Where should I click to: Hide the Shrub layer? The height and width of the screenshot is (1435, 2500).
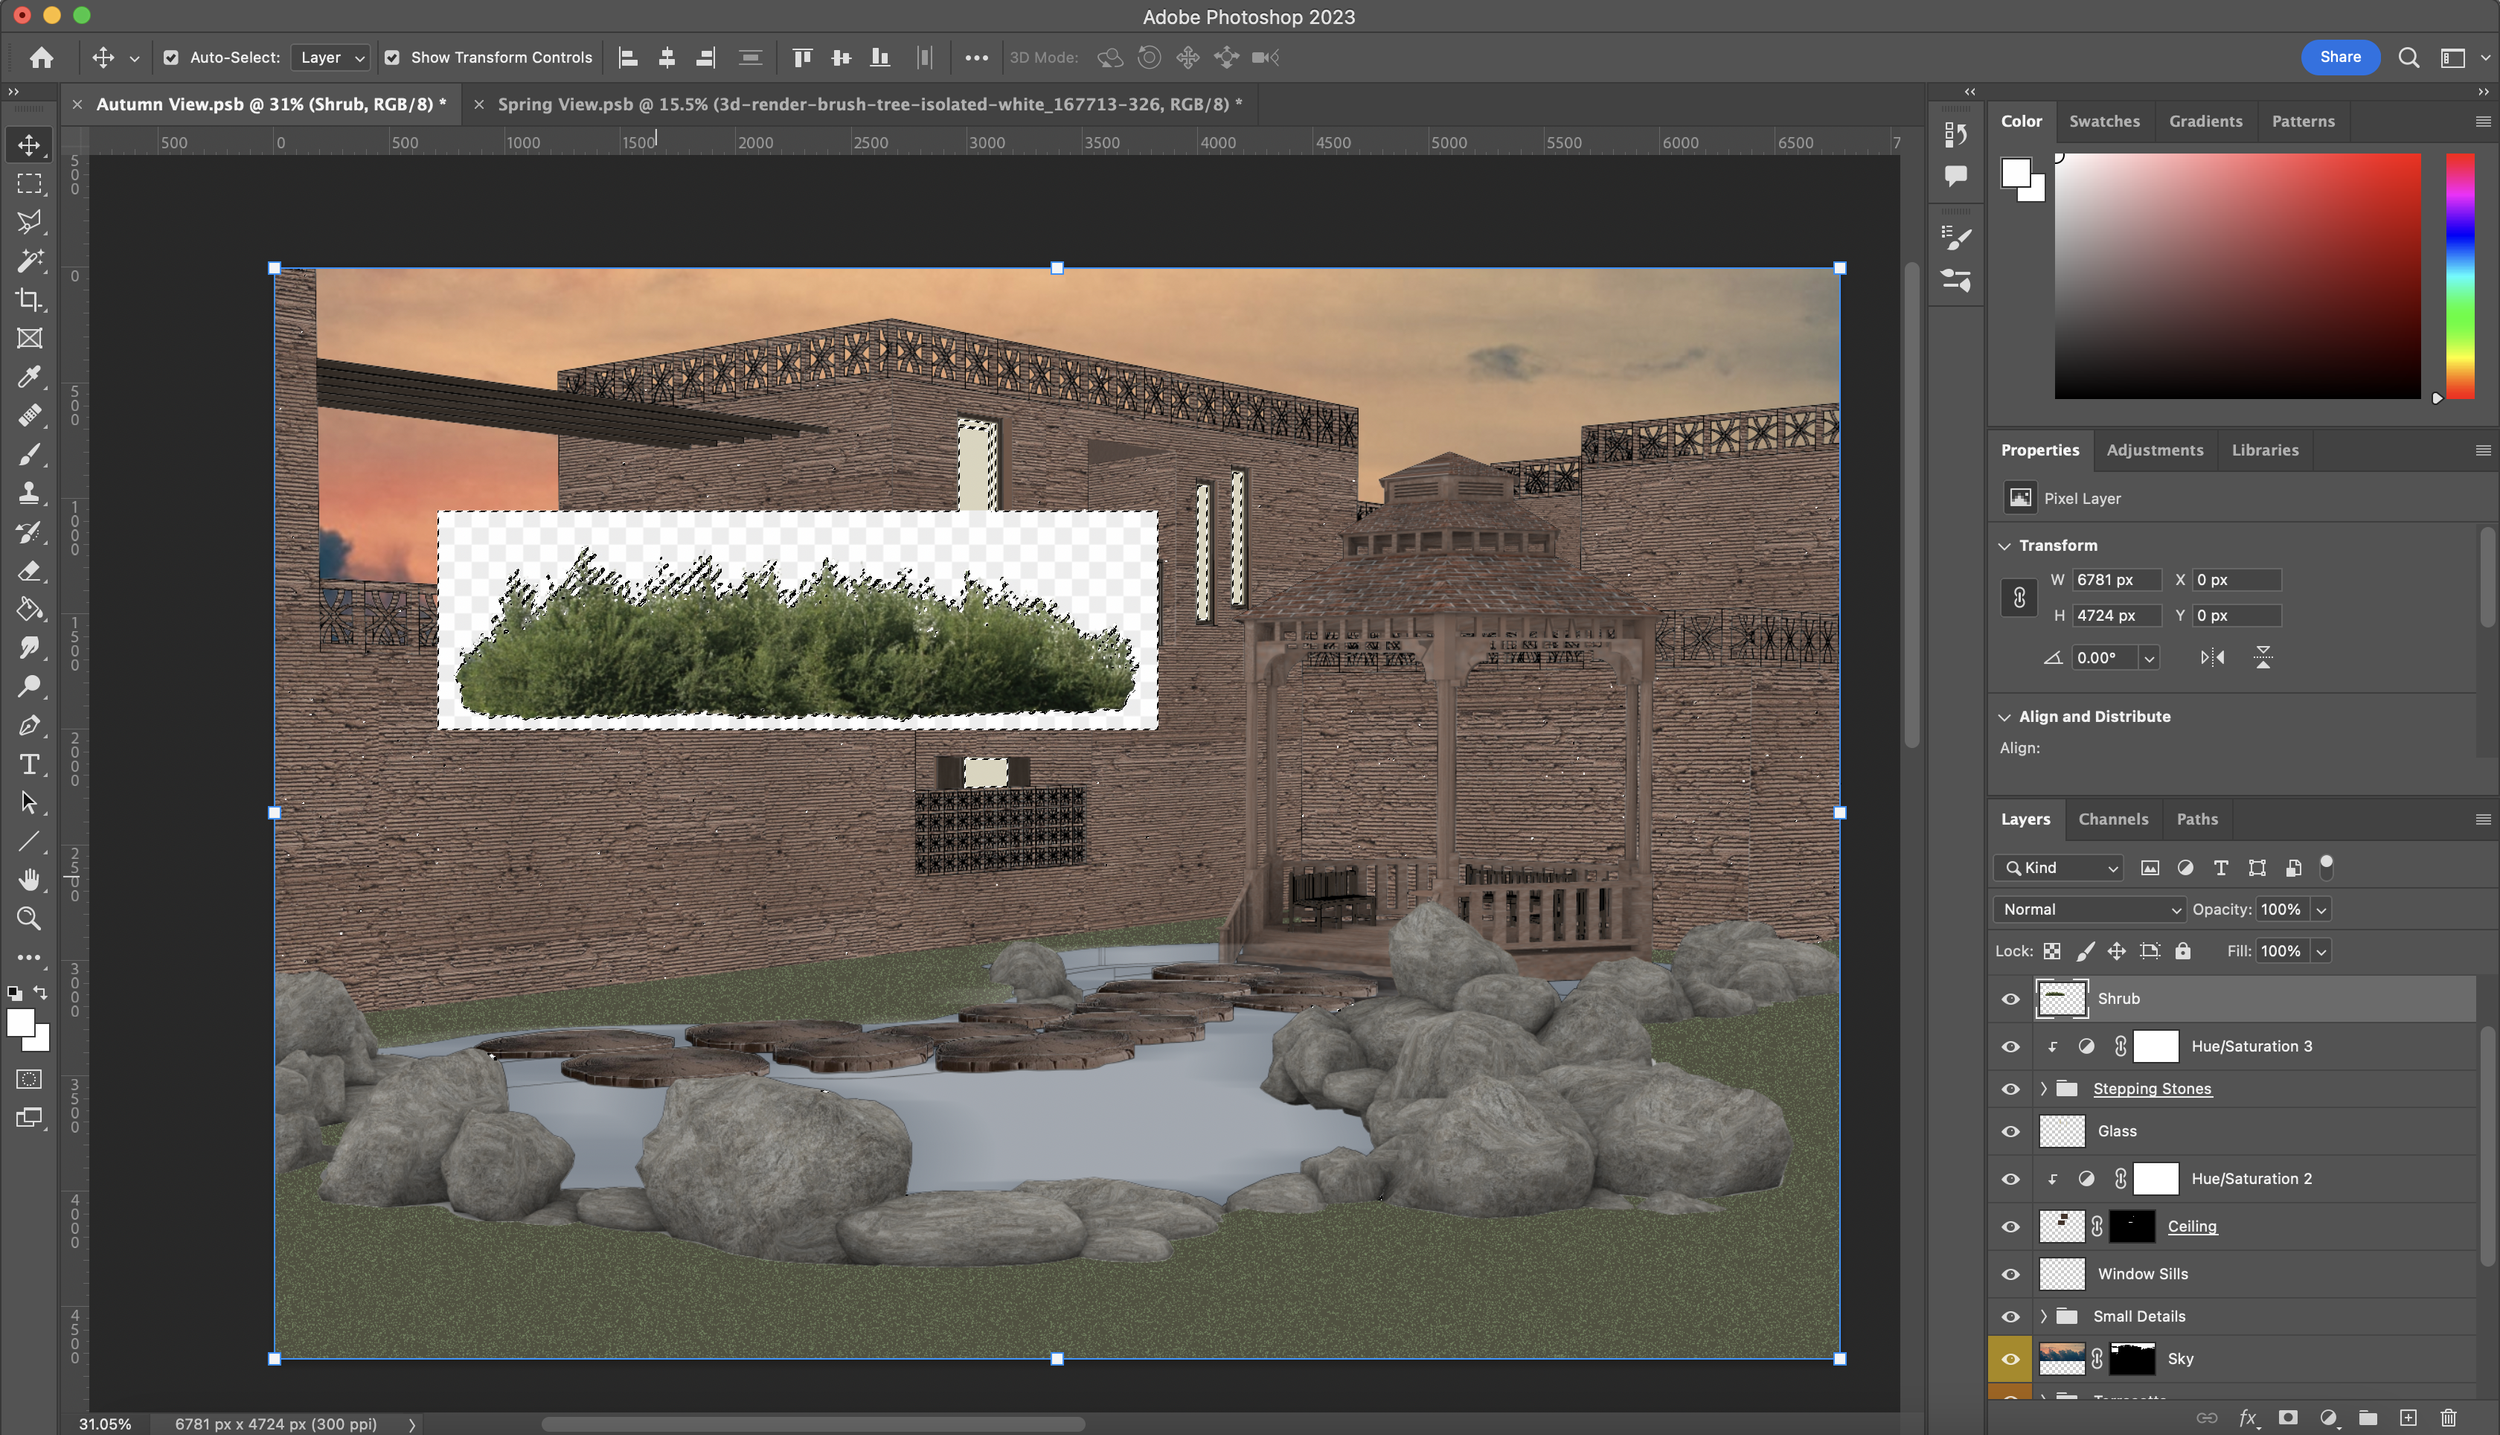click(2010, 999)
